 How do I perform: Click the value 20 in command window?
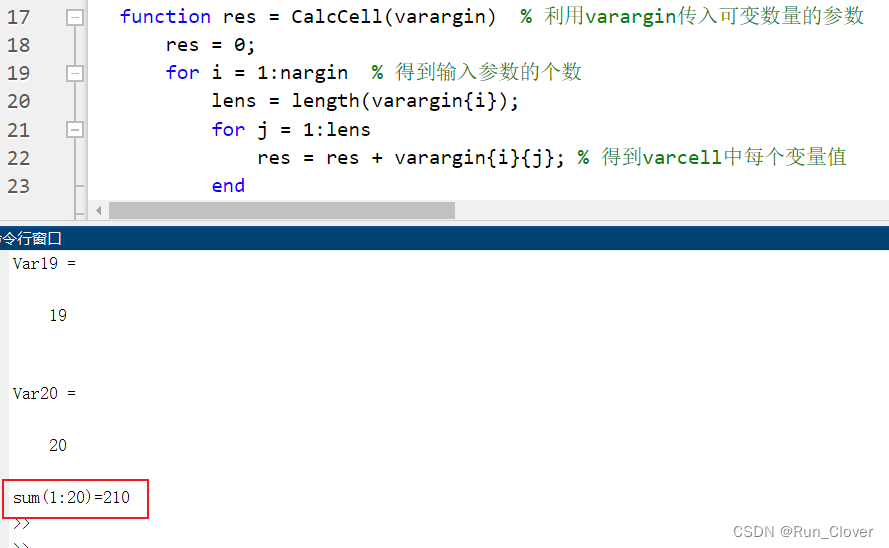58,445
